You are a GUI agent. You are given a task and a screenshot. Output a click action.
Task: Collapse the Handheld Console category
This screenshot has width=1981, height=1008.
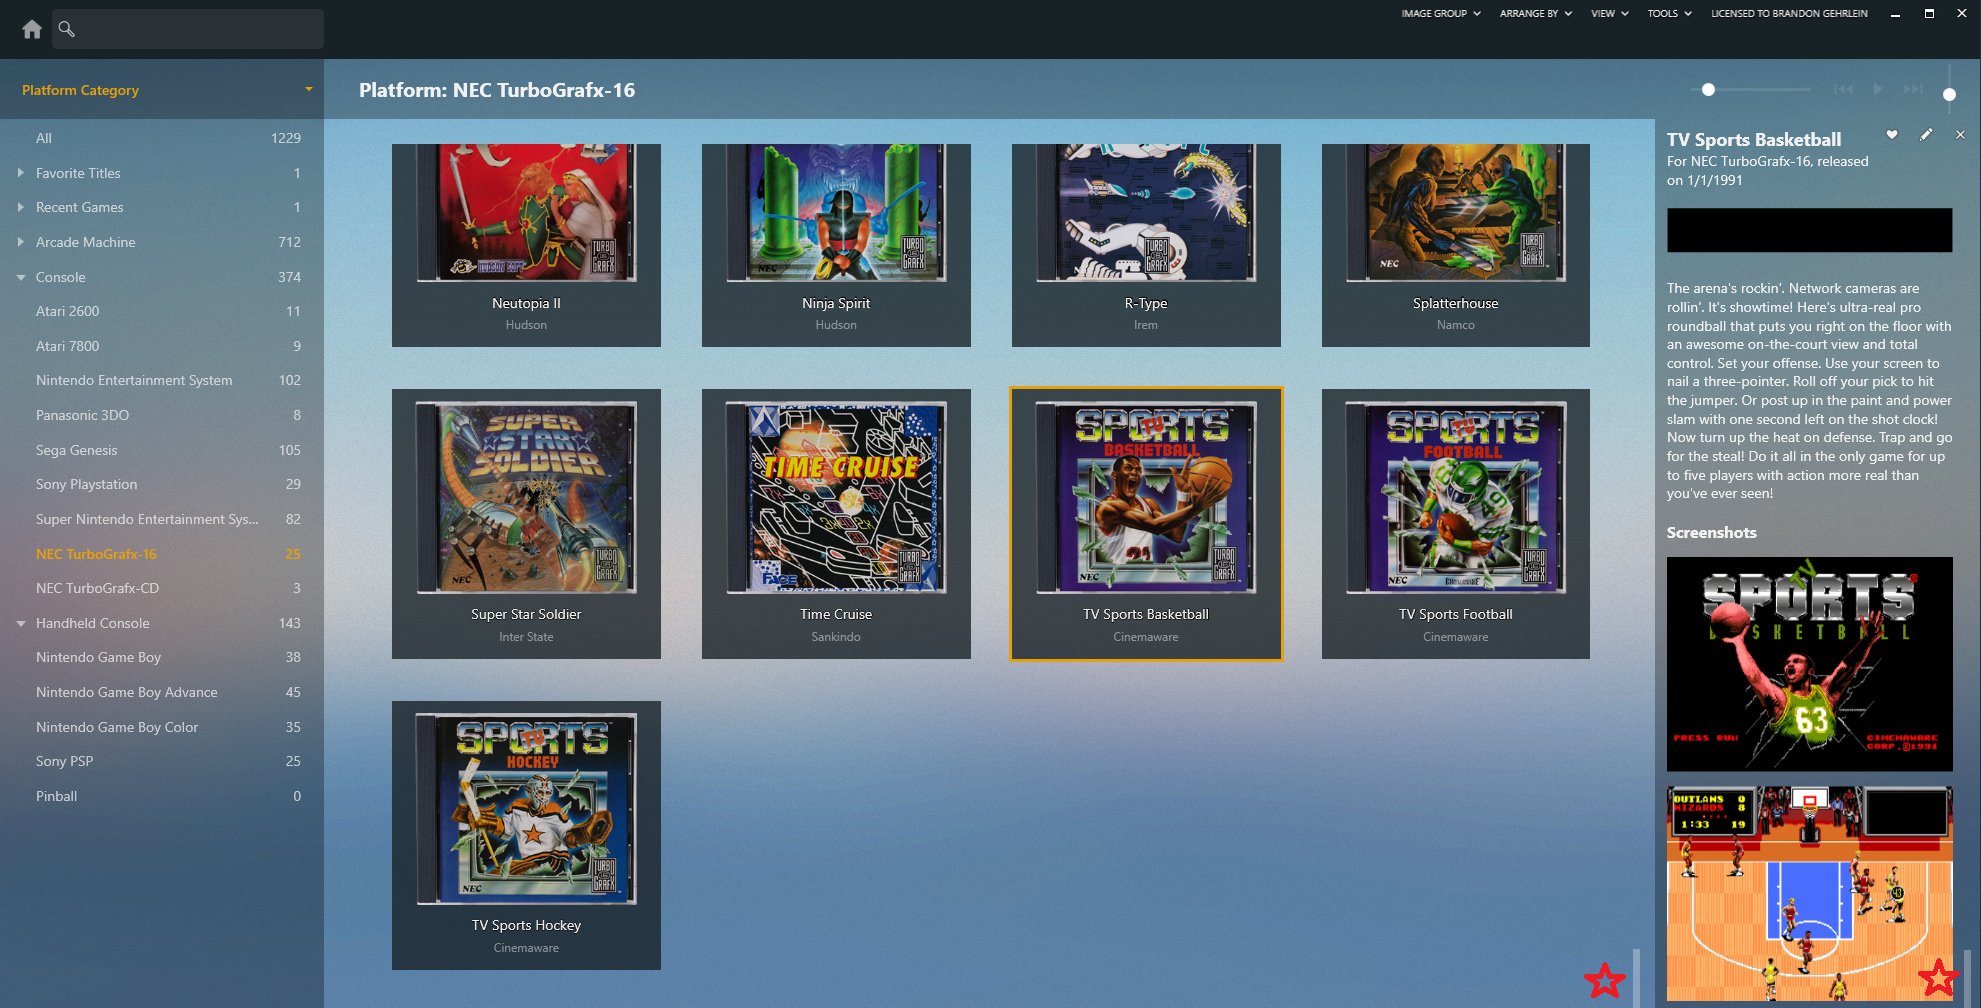20,623
